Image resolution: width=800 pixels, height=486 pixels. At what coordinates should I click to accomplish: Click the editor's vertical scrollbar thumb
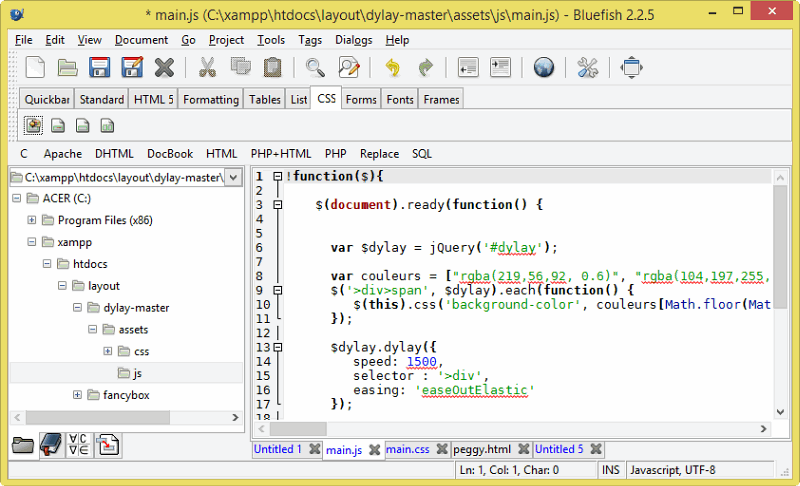[x=780, y=246]
